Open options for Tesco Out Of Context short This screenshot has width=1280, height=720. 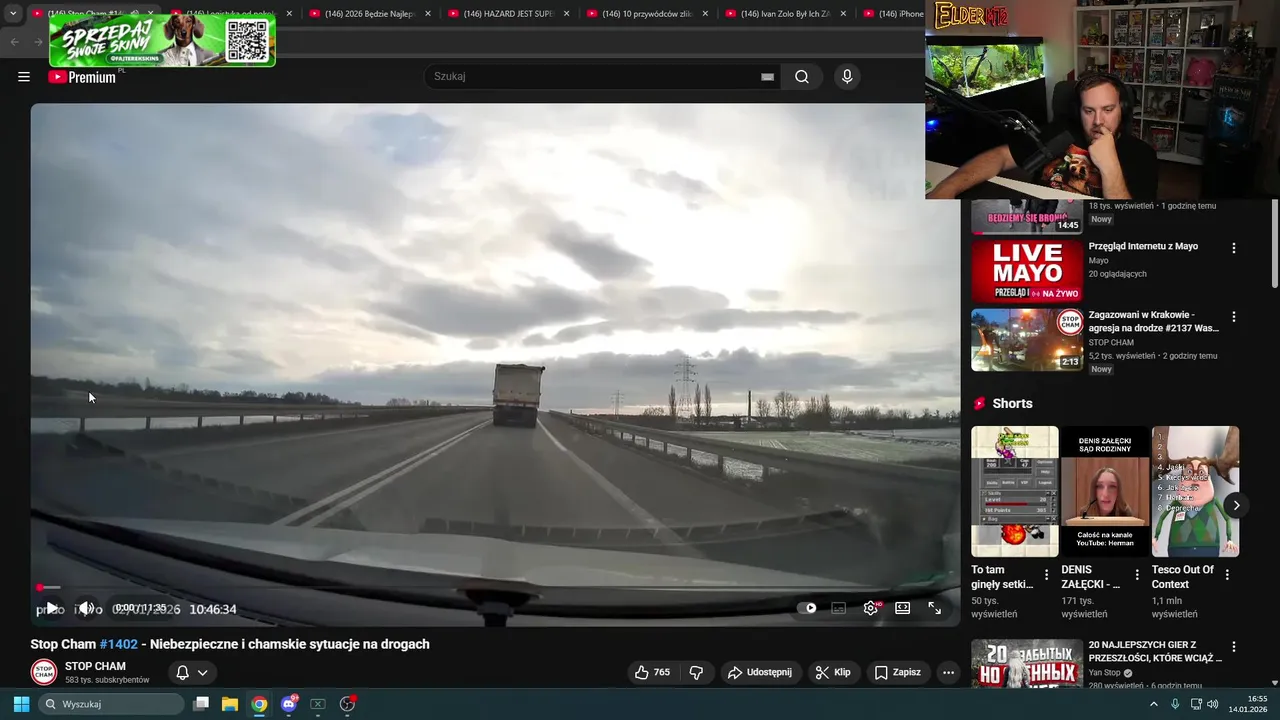[1227, 575]
